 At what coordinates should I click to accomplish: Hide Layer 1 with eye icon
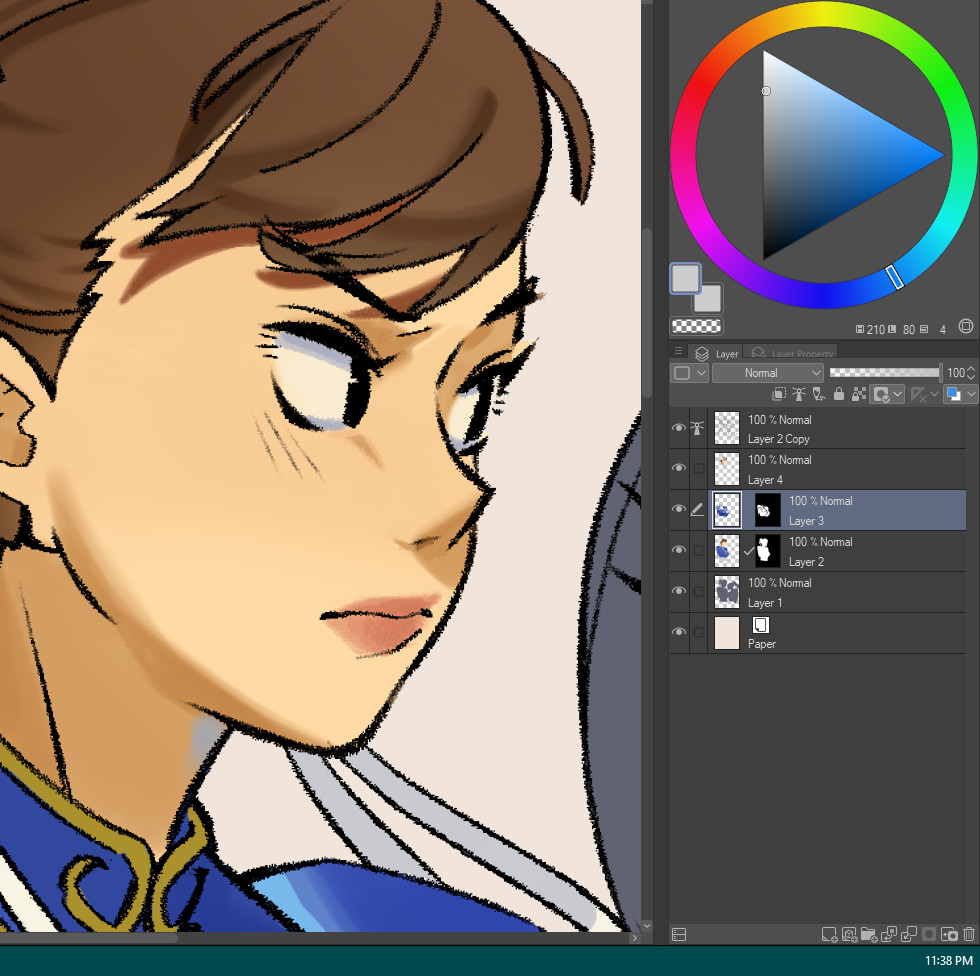pos(679,591)
